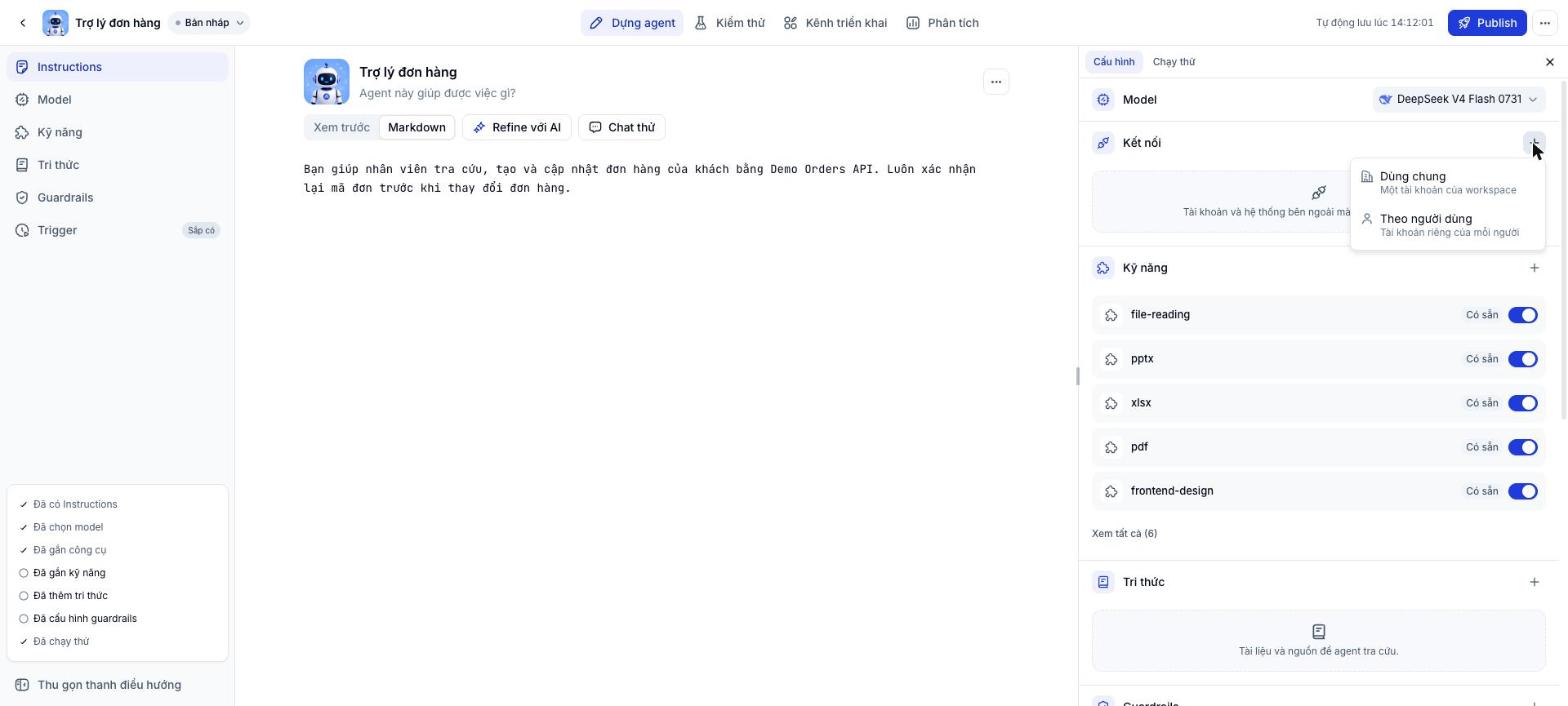Click the Kỹ năng section puzzle icon
This screenshot has width=1568, height=706.
pos(1103,268)
